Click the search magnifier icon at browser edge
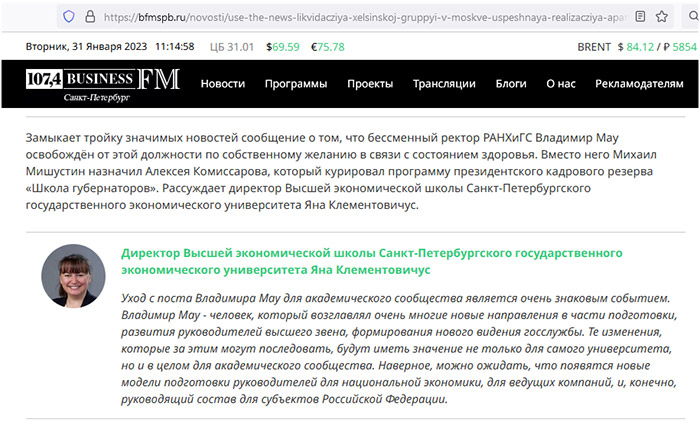Screen dimensions: 700x430 coord(694,17)
